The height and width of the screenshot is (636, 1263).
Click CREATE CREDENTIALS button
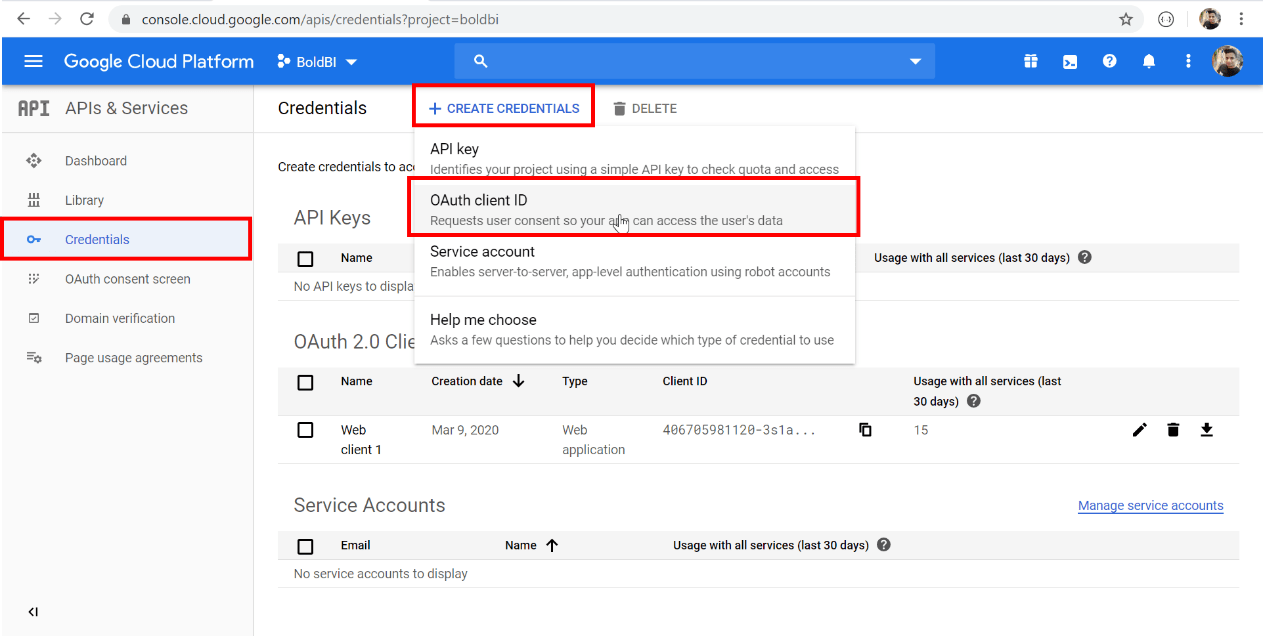coord(503,107)
